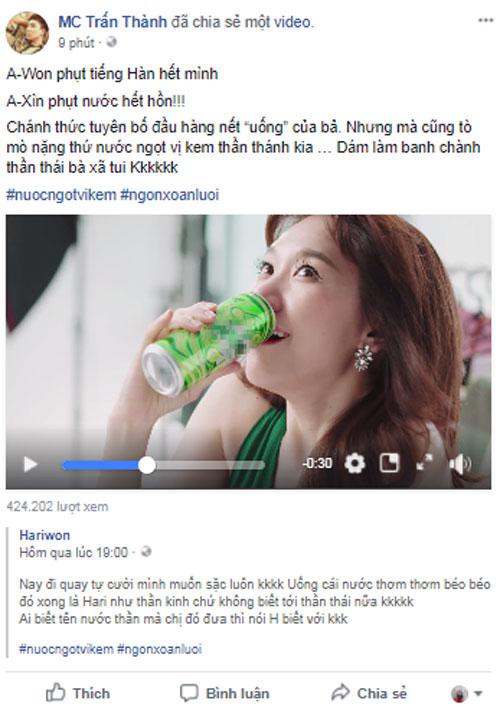Open post options three-dot menu

tap(486, 20)
